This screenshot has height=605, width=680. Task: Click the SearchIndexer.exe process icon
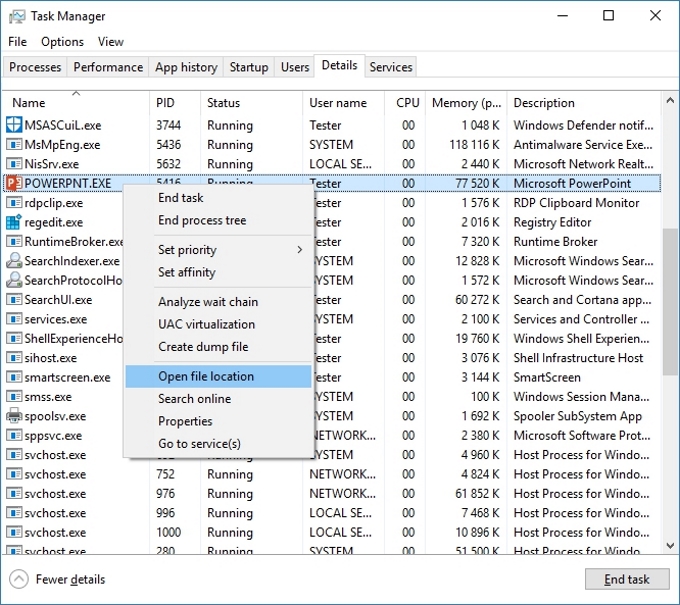pos(14,261)
